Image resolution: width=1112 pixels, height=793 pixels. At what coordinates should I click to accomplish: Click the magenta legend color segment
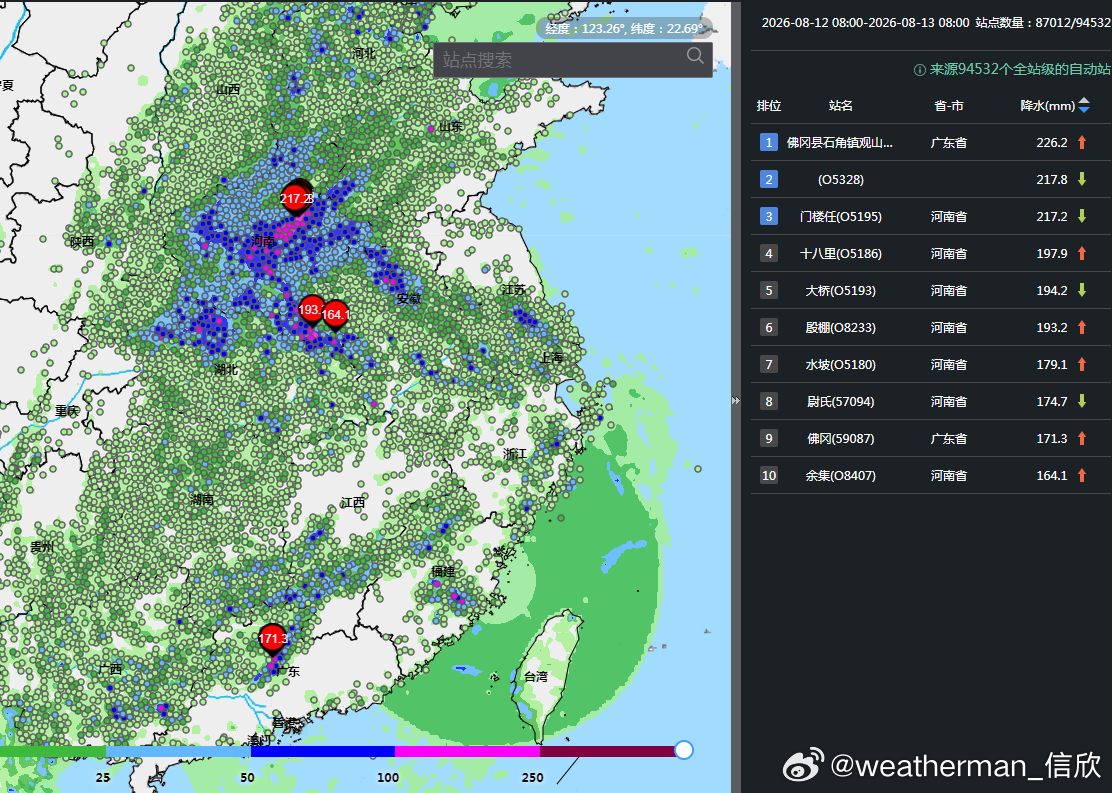[x=467, y=751]
